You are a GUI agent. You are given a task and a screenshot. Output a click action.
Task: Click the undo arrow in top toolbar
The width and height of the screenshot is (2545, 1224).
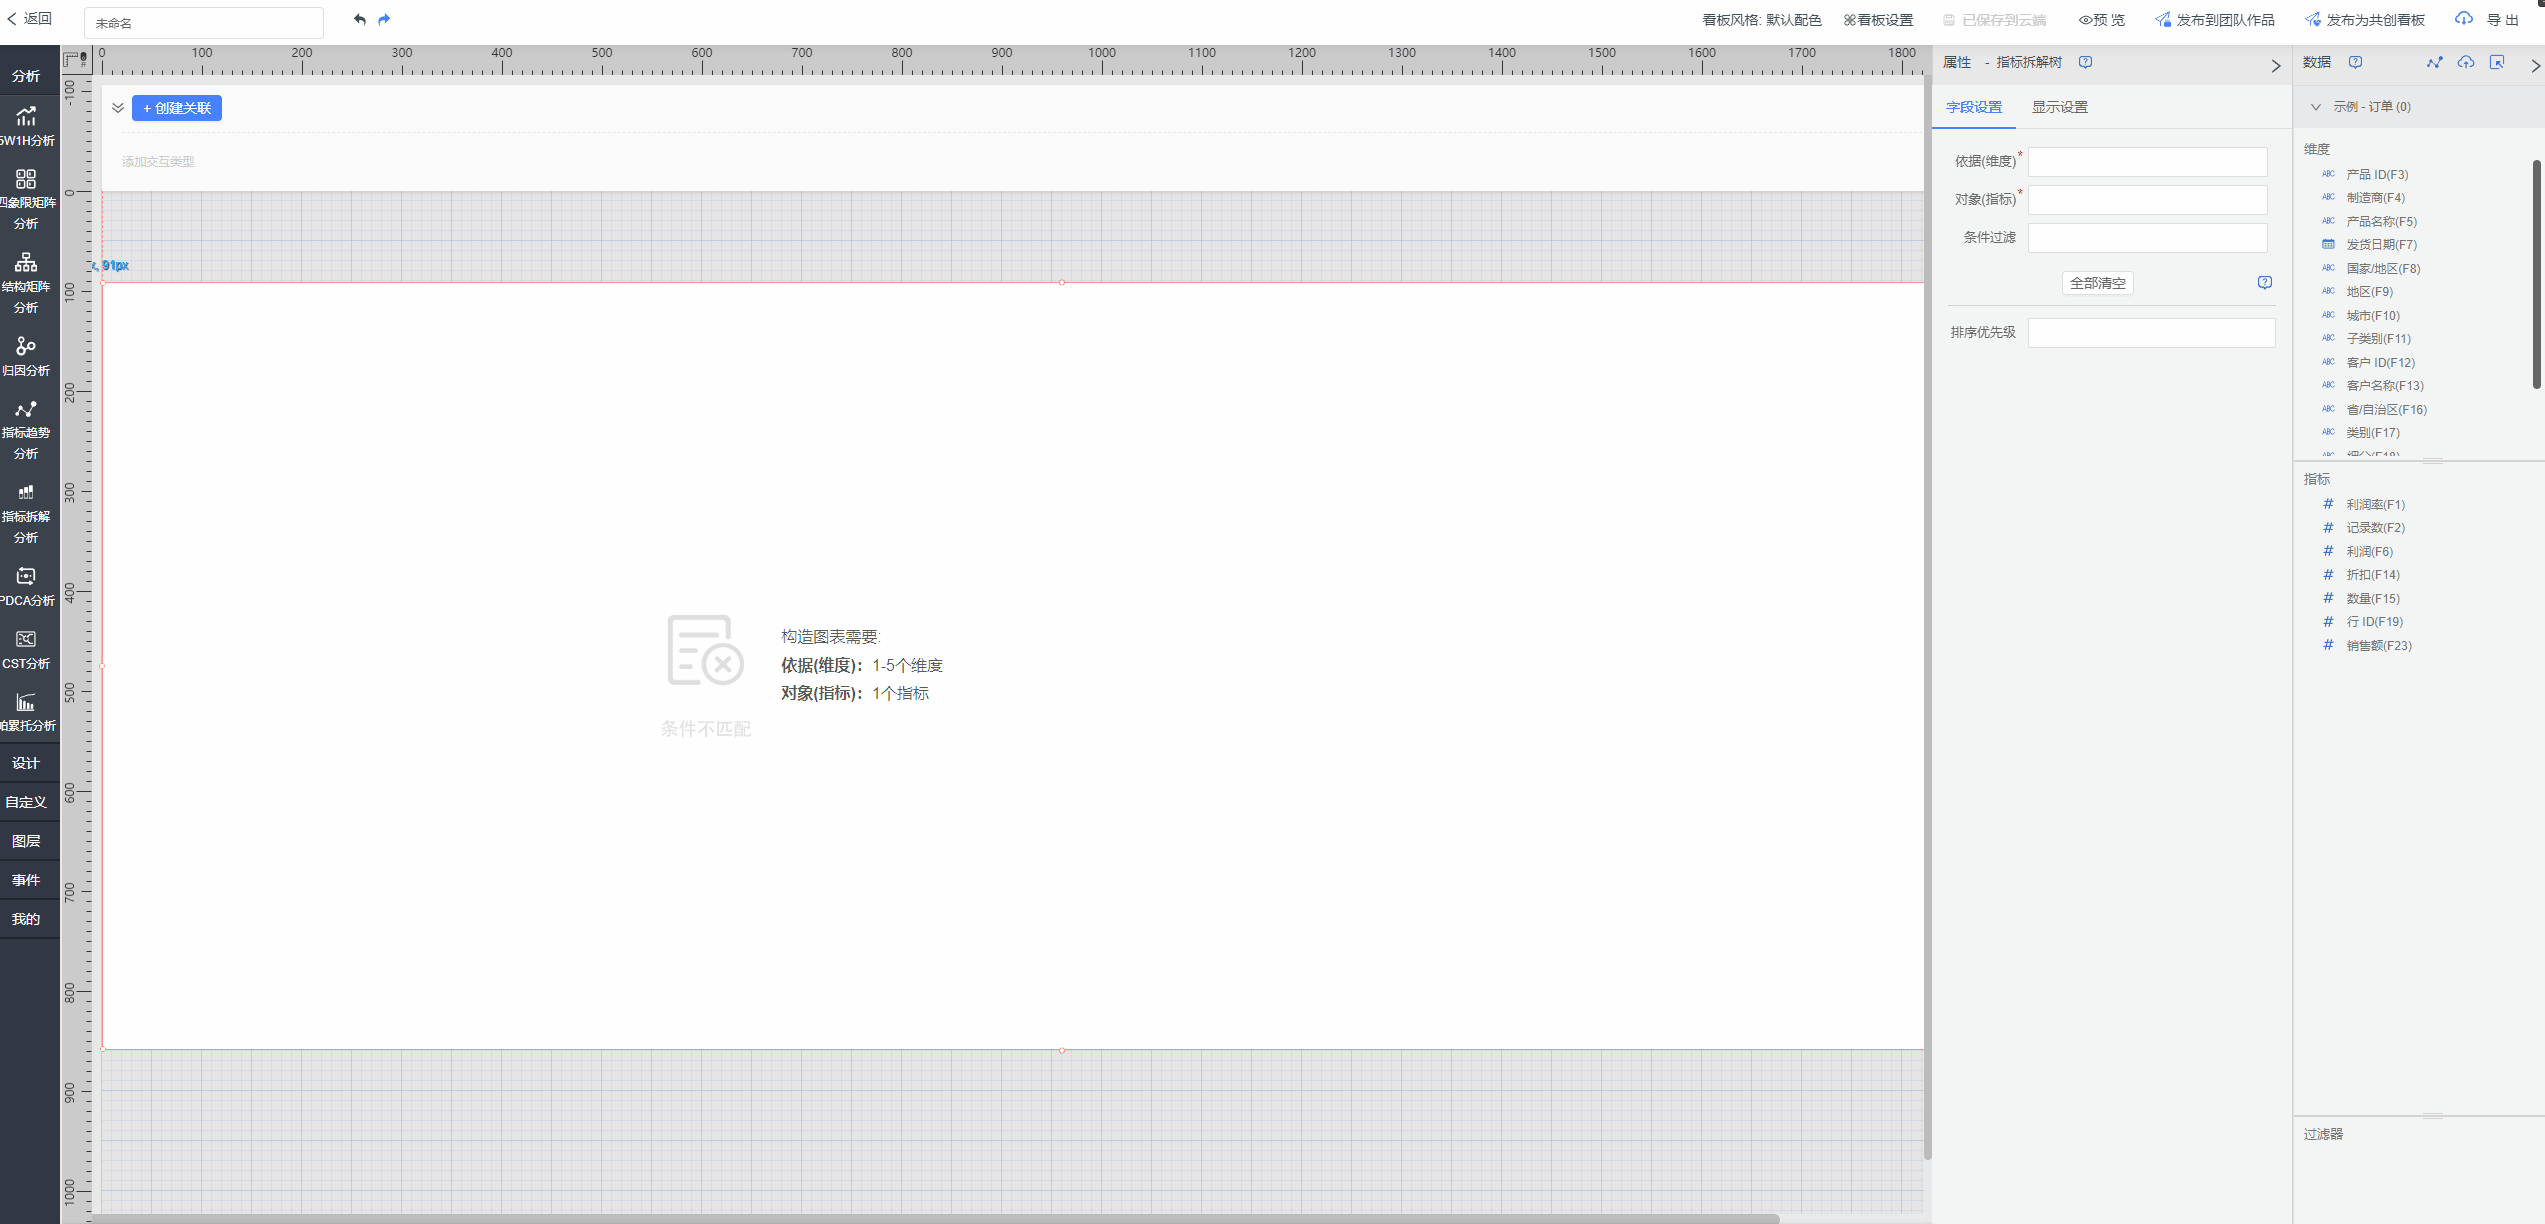point(360,19)
